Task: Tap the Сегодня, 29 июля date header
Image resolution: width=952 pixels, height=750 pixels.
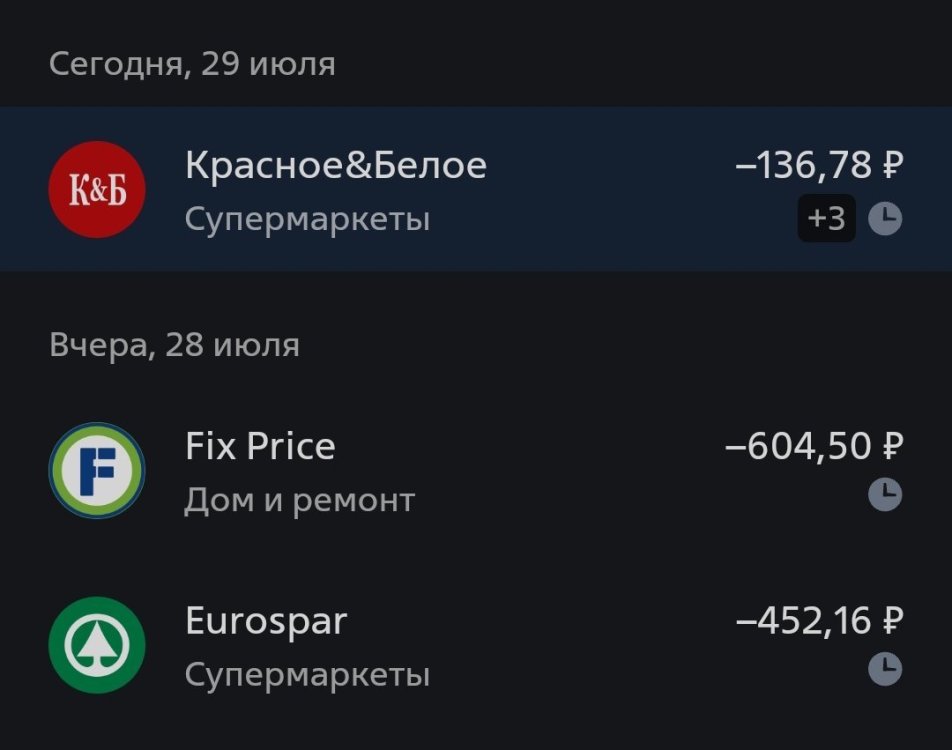Action: (x=192, y=65)
